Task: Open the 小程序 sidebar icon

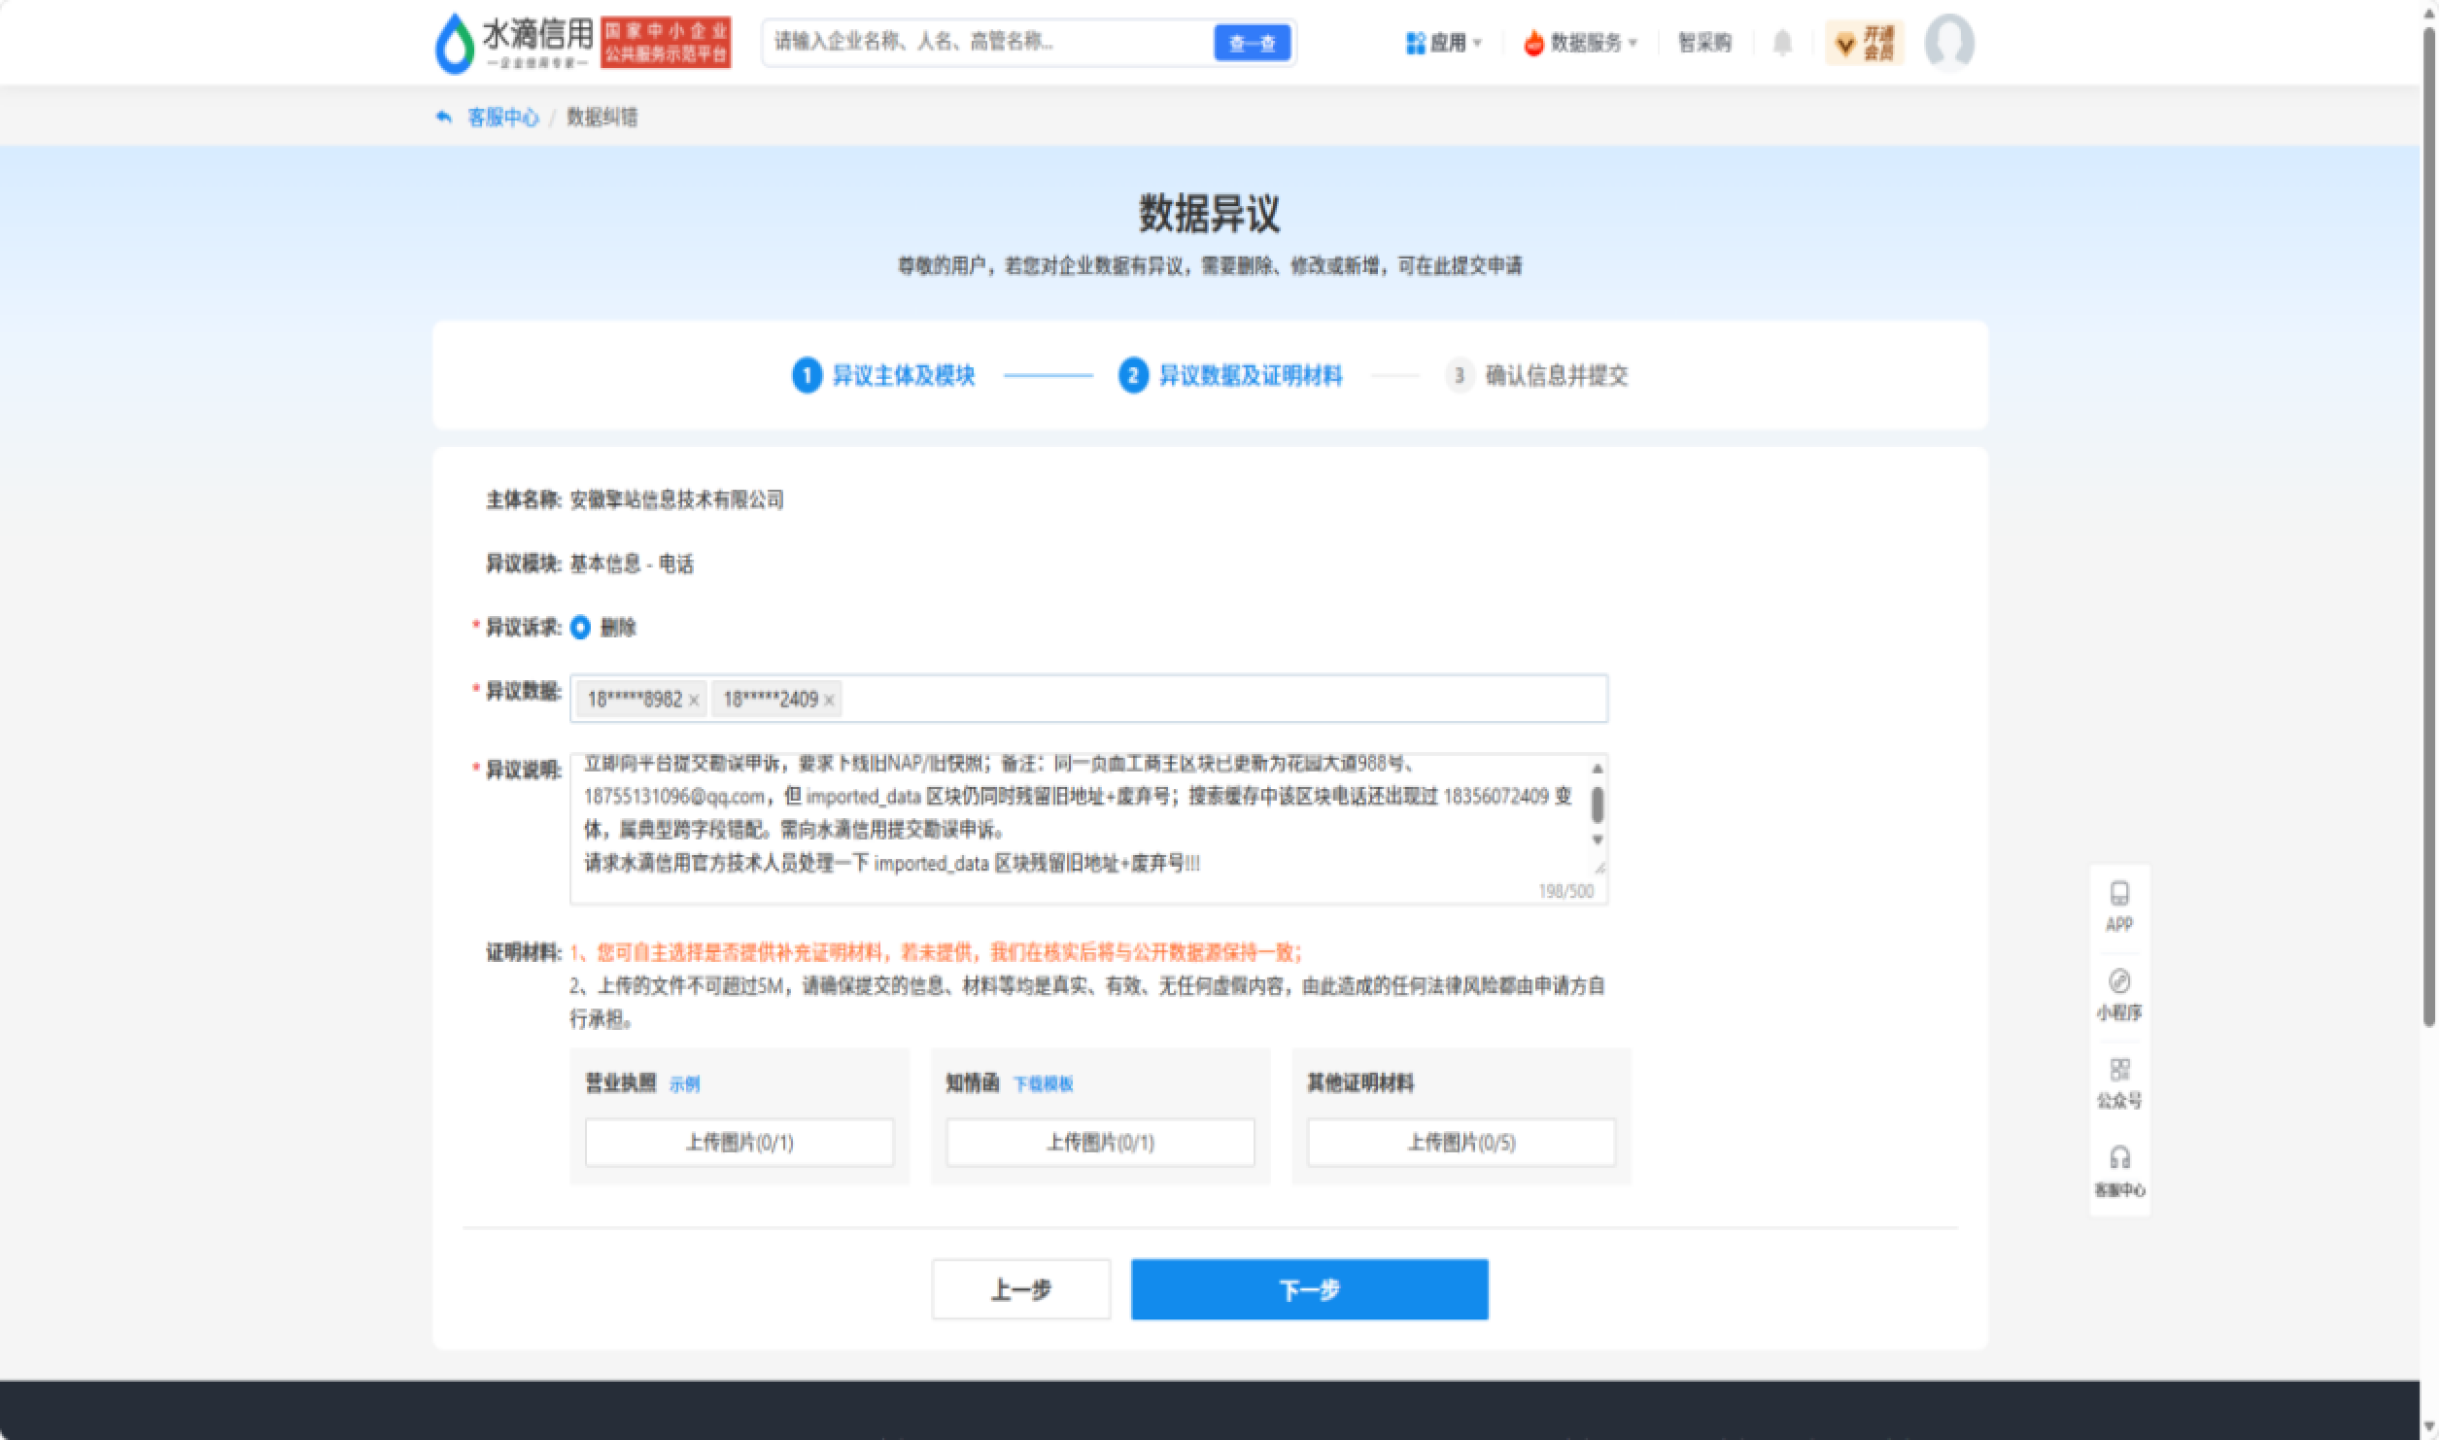Action: point(2119,995)
